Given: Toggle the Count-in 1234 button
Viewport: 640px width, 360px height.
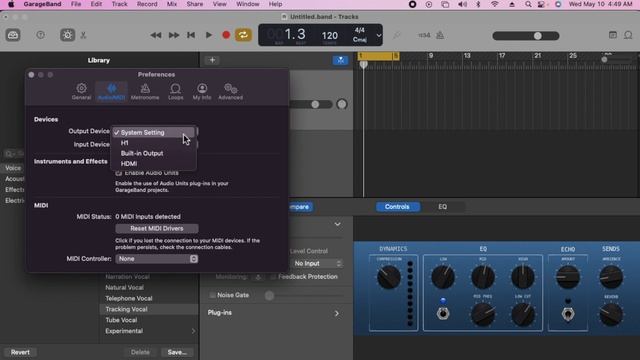Looking at the screenshot, I should click(424, 36).
